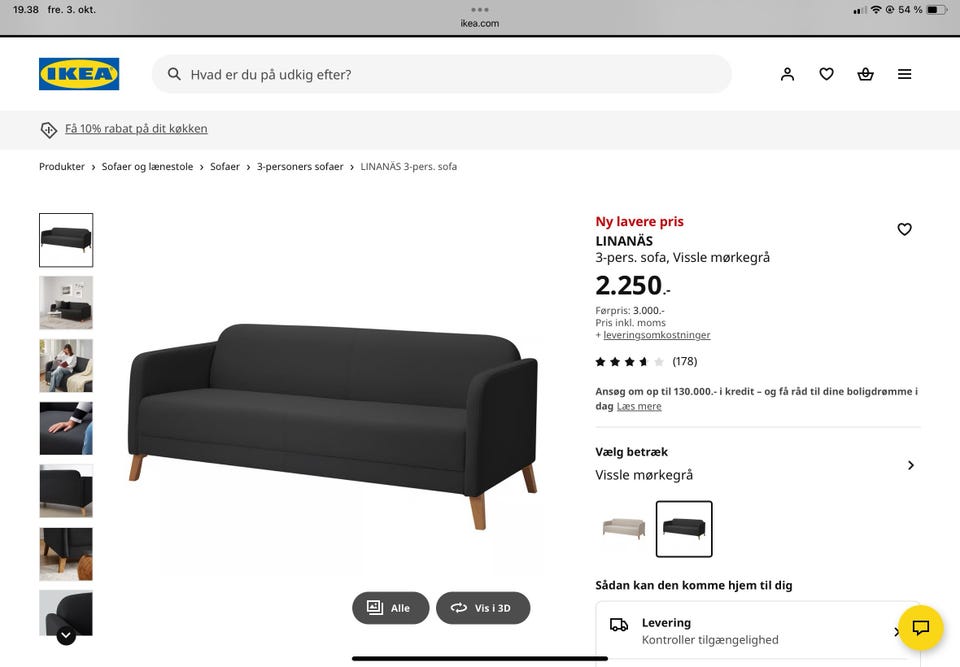960x667 pixels.
Task: Open the hamburger menu icon
Action: click(x=904, y=74)
